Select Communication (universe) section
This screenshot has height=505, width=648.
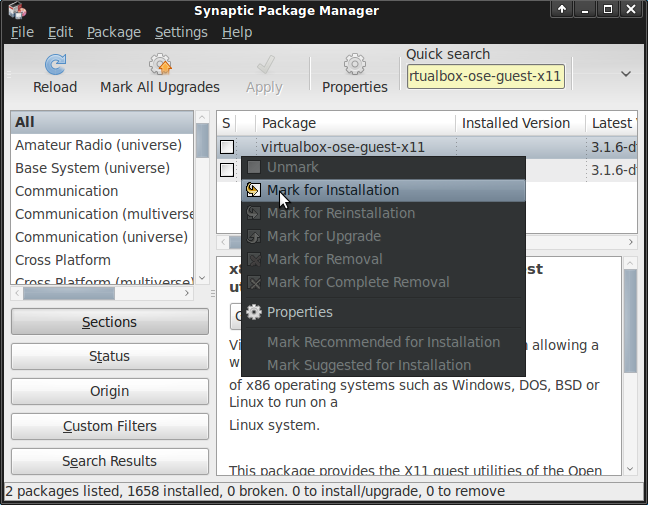pyautogui.click(x=102, y=237)
